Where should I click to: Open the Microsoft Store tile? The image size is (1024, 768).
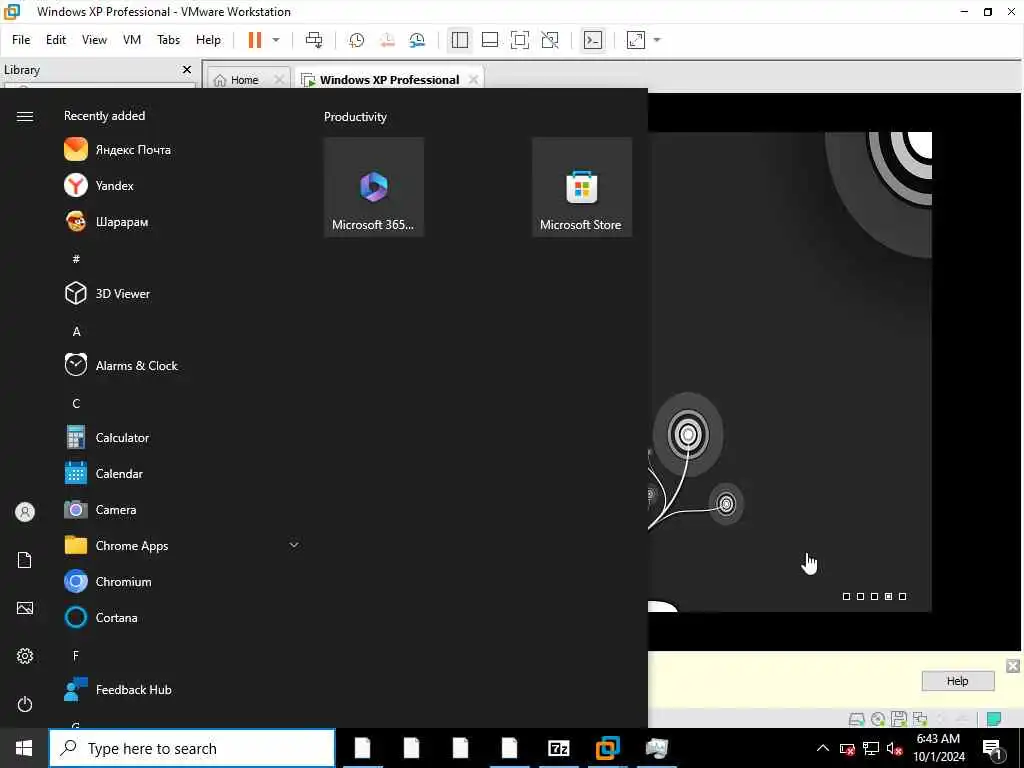[582, 187]
